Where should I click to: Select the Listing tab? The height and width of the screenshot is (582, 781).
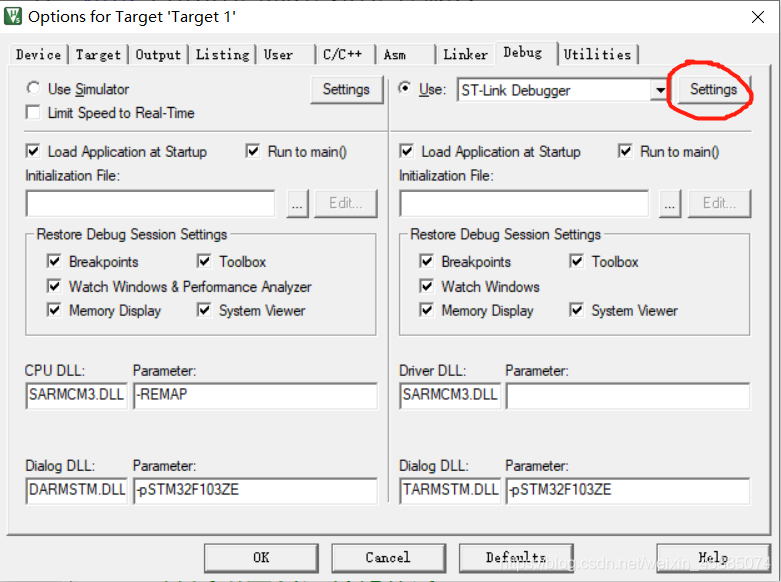[x=222, y=54]
